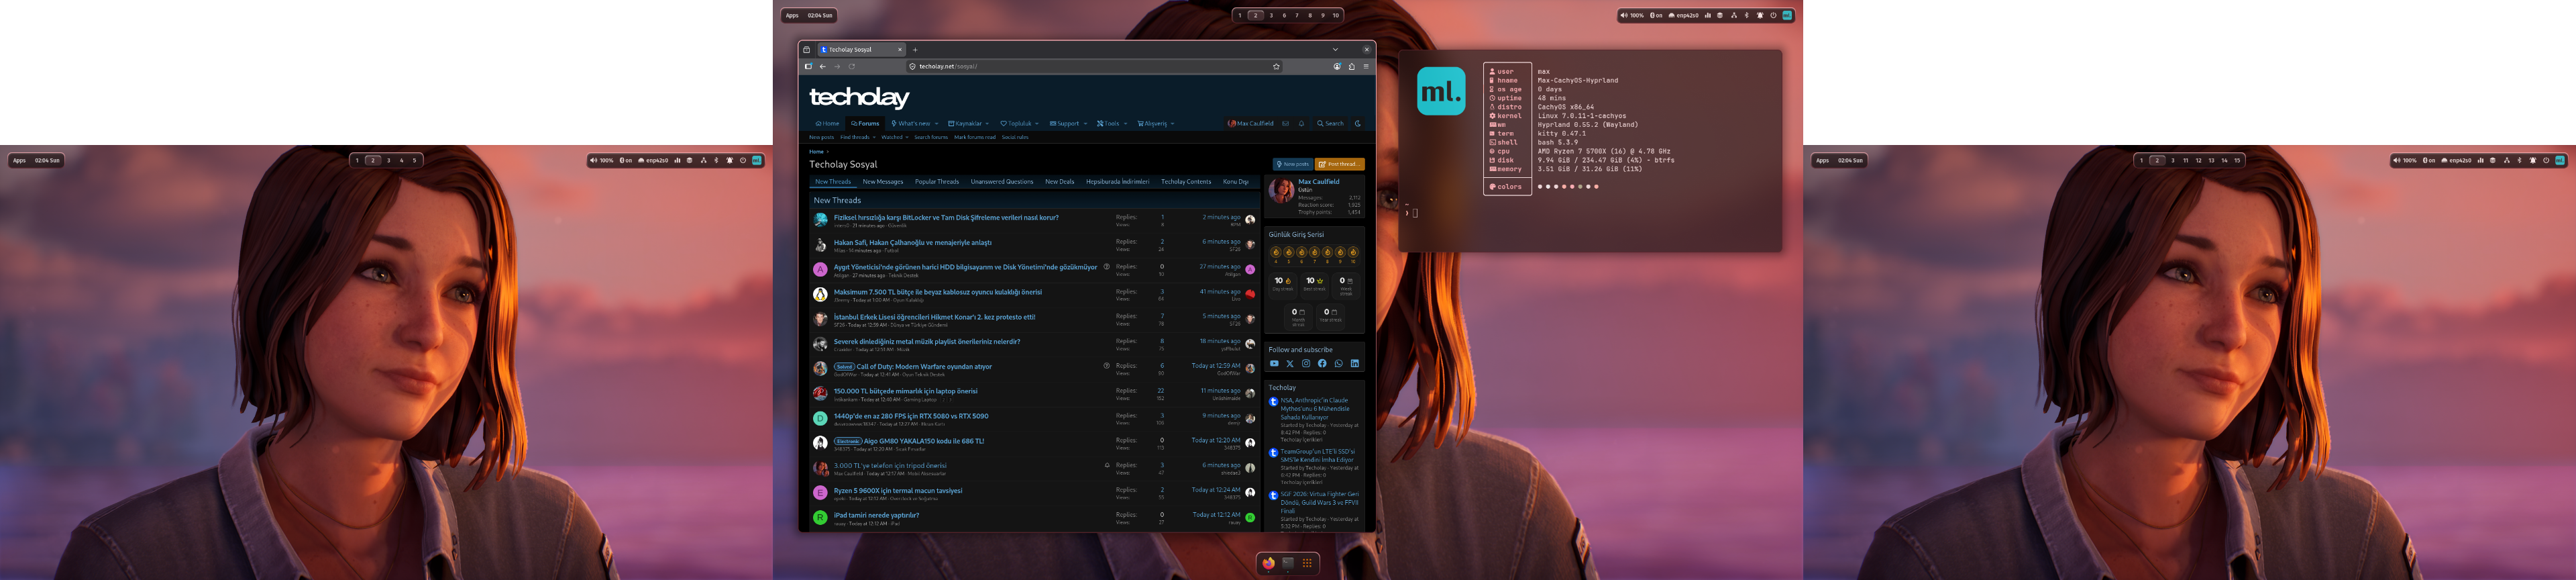
Task: Open the Firefox account icon in the toolbar
Action: (x=1337, y=66)
